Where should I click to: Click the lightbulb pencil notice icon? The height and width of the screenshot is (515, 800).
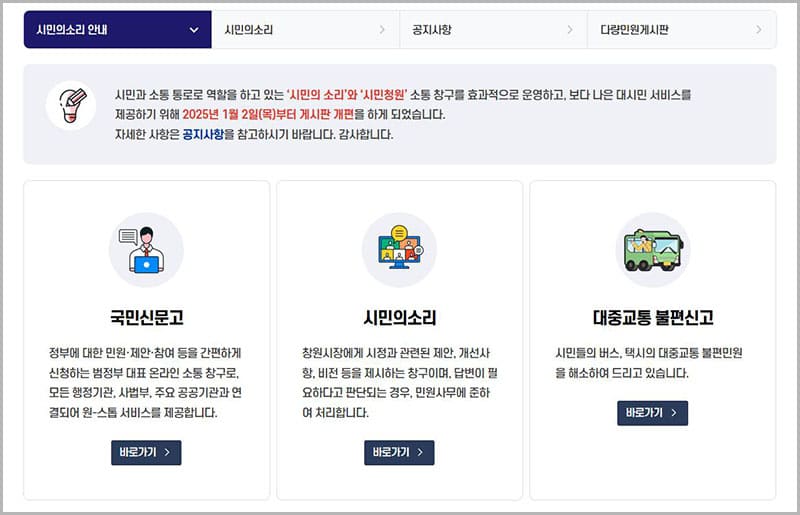pyautogui.click(x=71, y=105)
